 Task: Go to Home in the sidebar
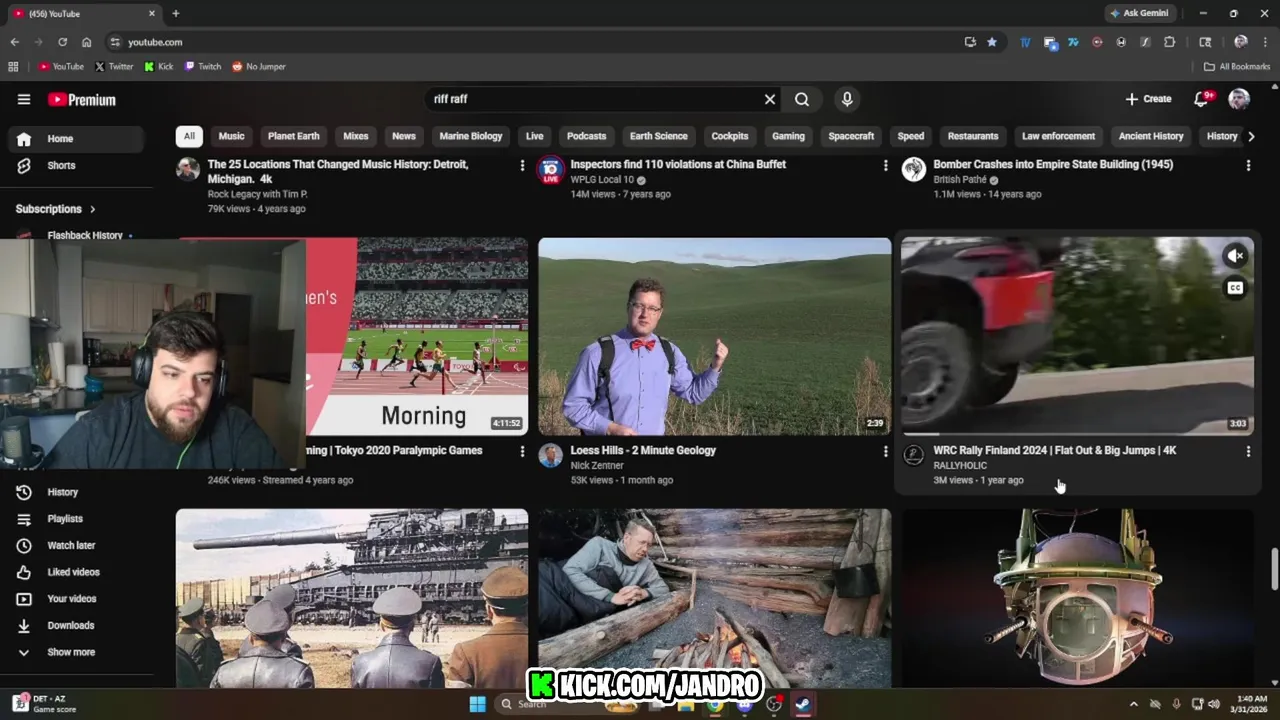click(x=78, y=139)
